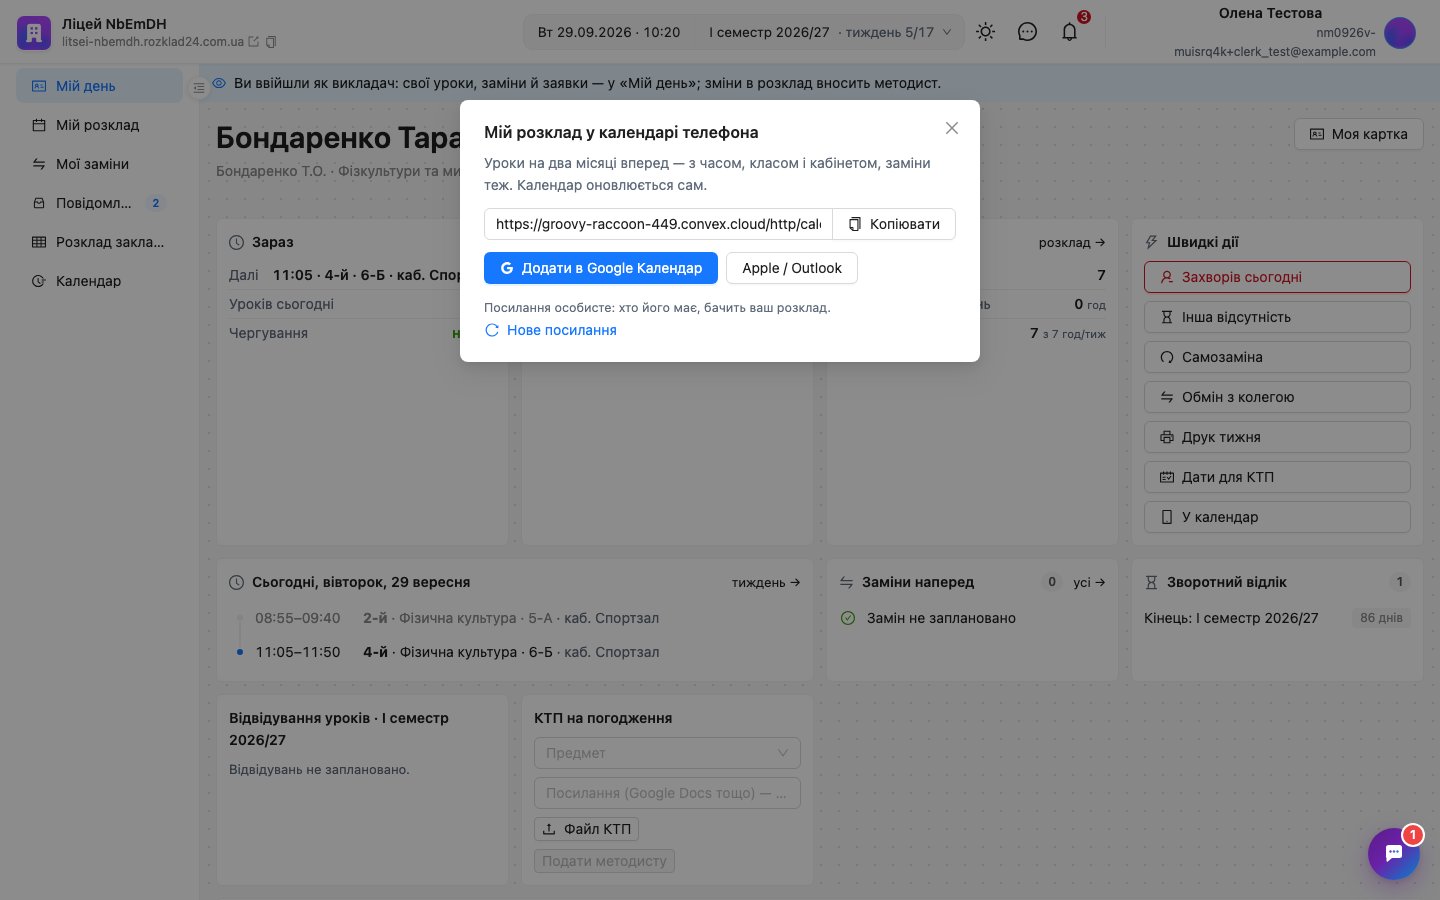Screen dimensions: 1440x900
Task: Copy the school site address icon
Action: [x=271, y=42]
